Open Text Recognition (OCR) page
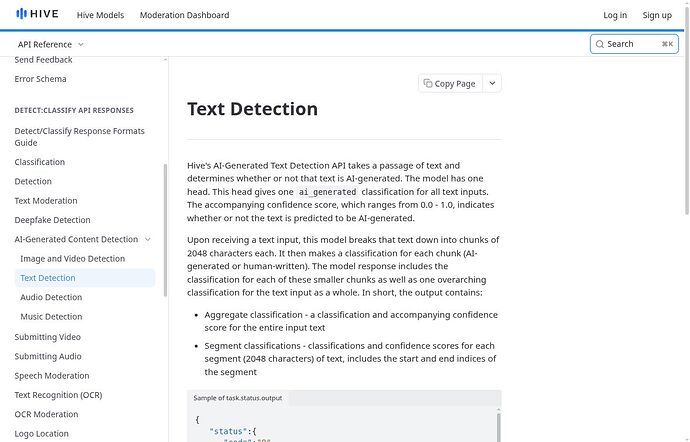 [x=58, y=395]
